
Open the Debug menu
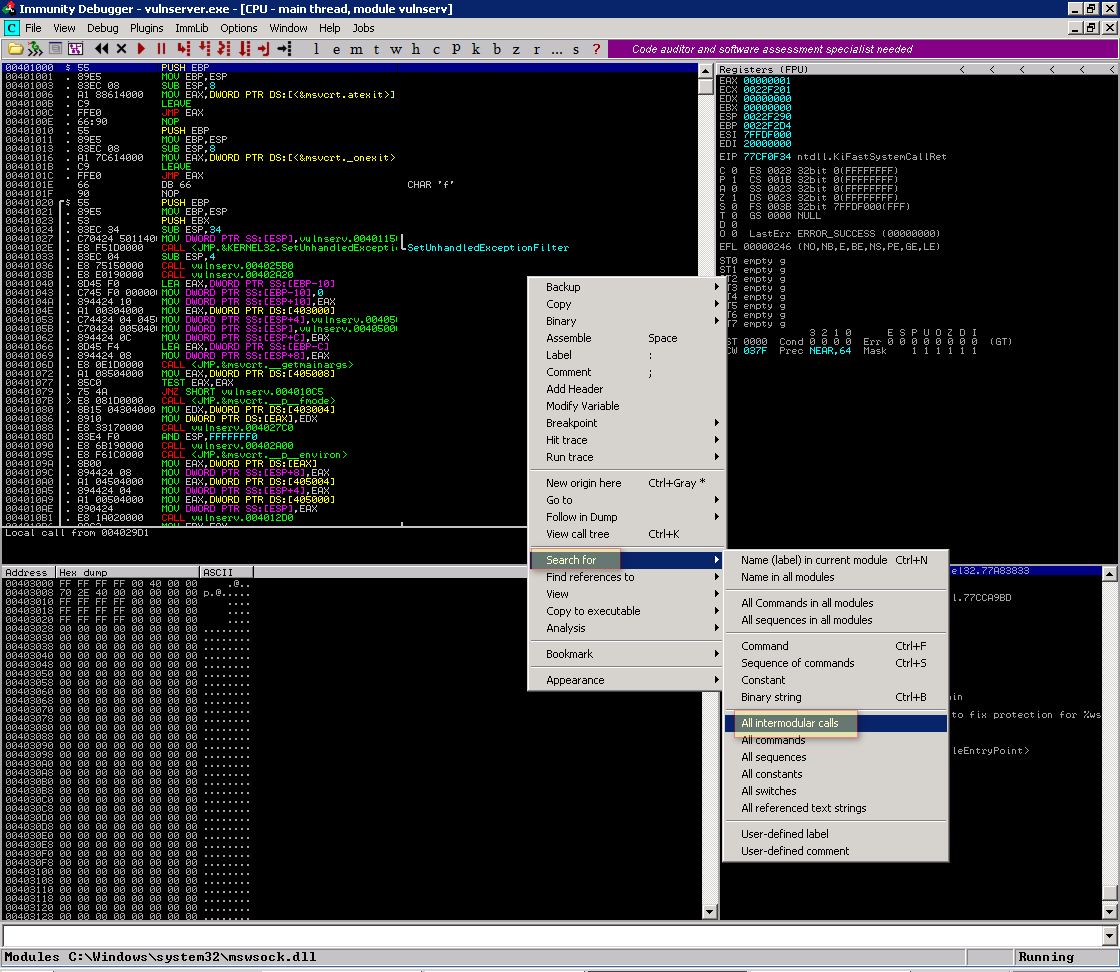coord(102,28)
